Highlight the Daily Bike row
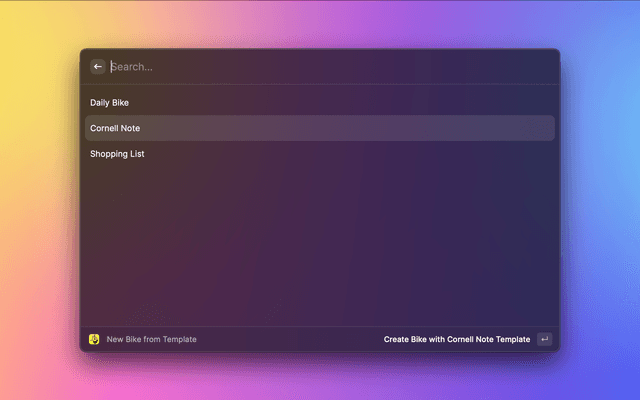 pos(320,102)
